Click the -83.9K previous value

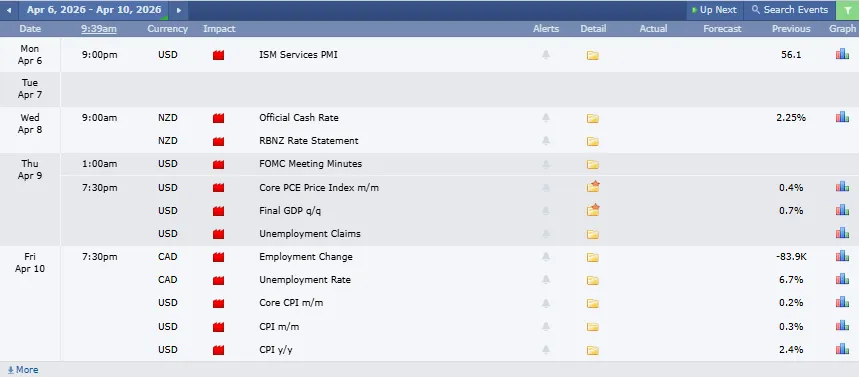pos(791,256)
